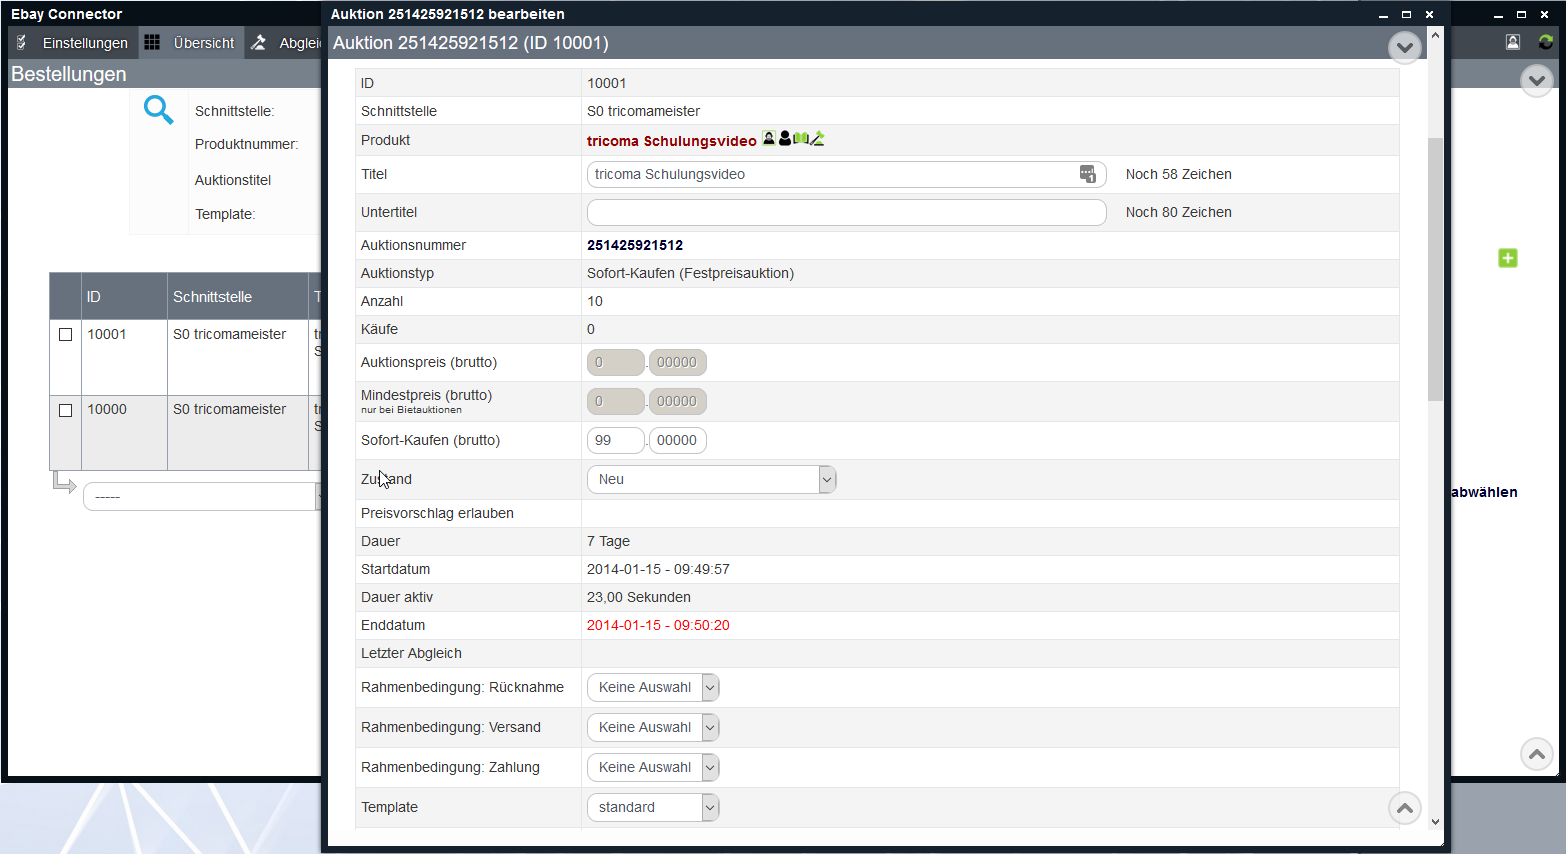The width and height of the screenshot is (1566, 854).
Task: Open the Einstellungen tab
Action: 73,42
